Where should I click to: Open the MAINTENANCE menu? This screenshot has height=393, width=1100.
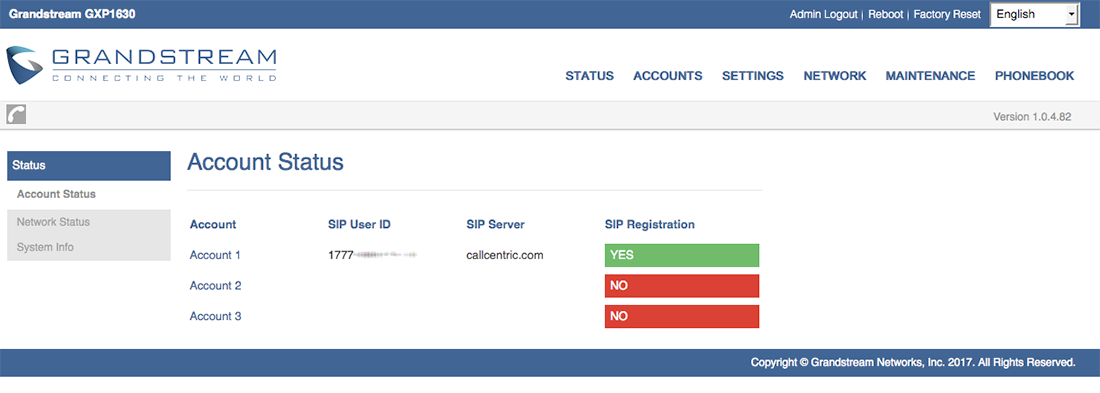point(930,76)
